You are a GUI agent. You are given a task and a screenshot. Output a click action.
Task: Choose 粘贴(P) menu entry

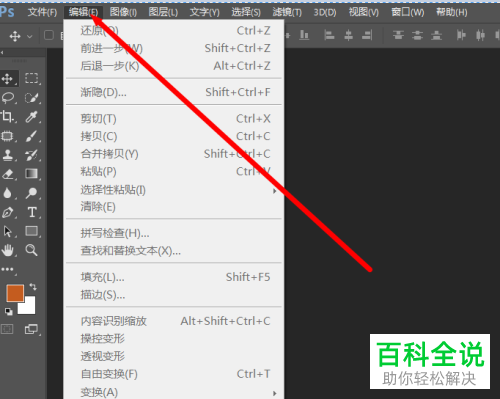[x=174, y=172]
